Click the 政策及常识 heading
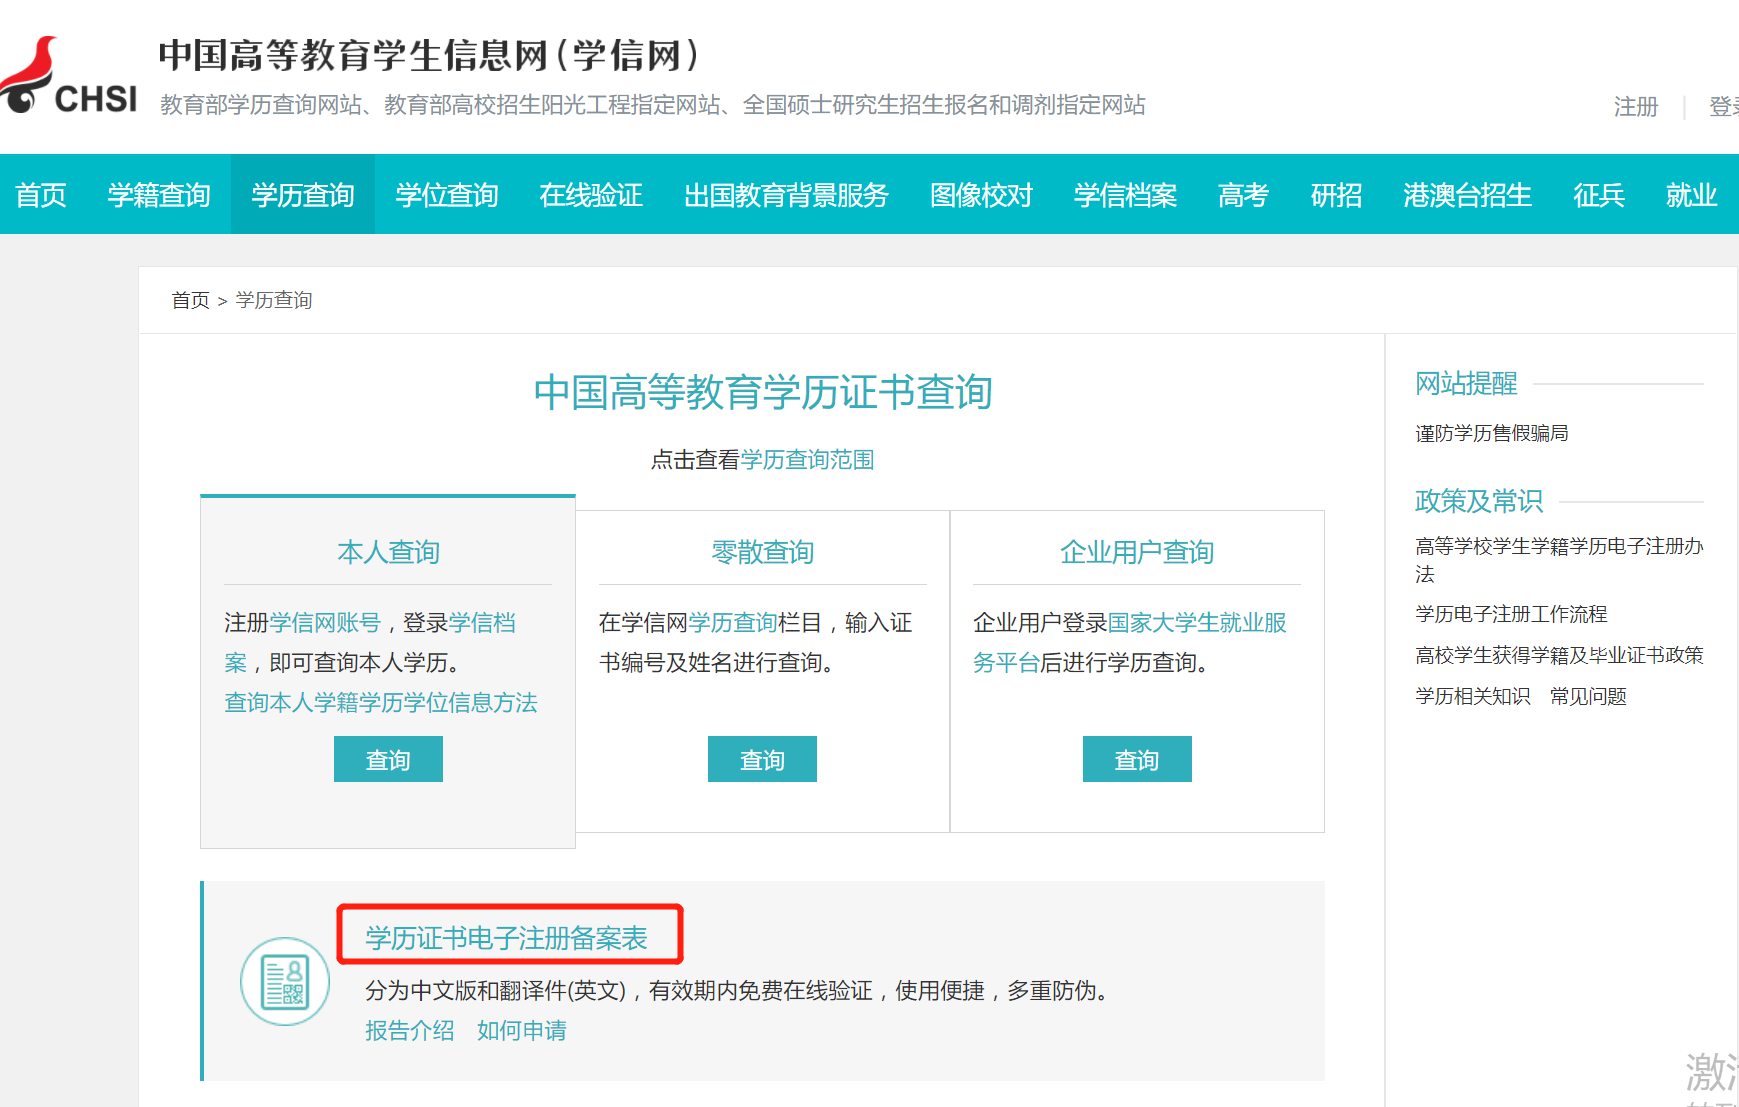 1479,501
